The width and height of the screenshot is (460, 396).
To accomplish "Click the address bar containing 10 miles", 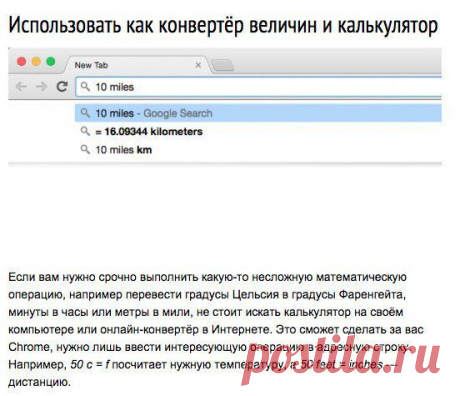I will point(259,87).
